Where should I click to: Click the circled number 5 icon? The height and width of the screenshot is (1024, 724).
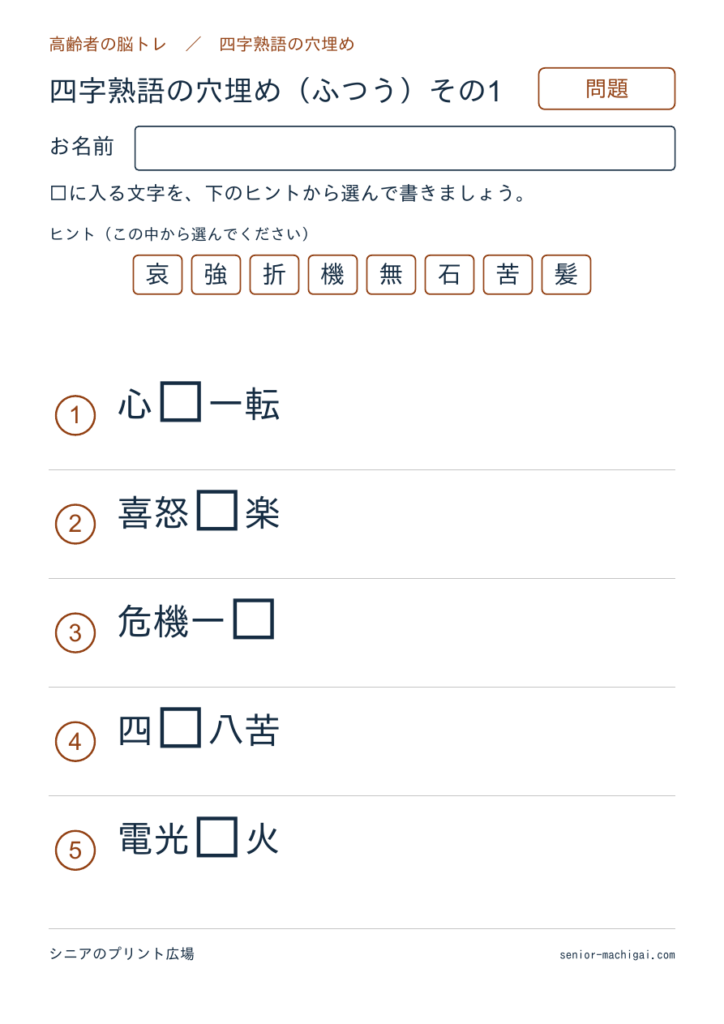[75, 850]
